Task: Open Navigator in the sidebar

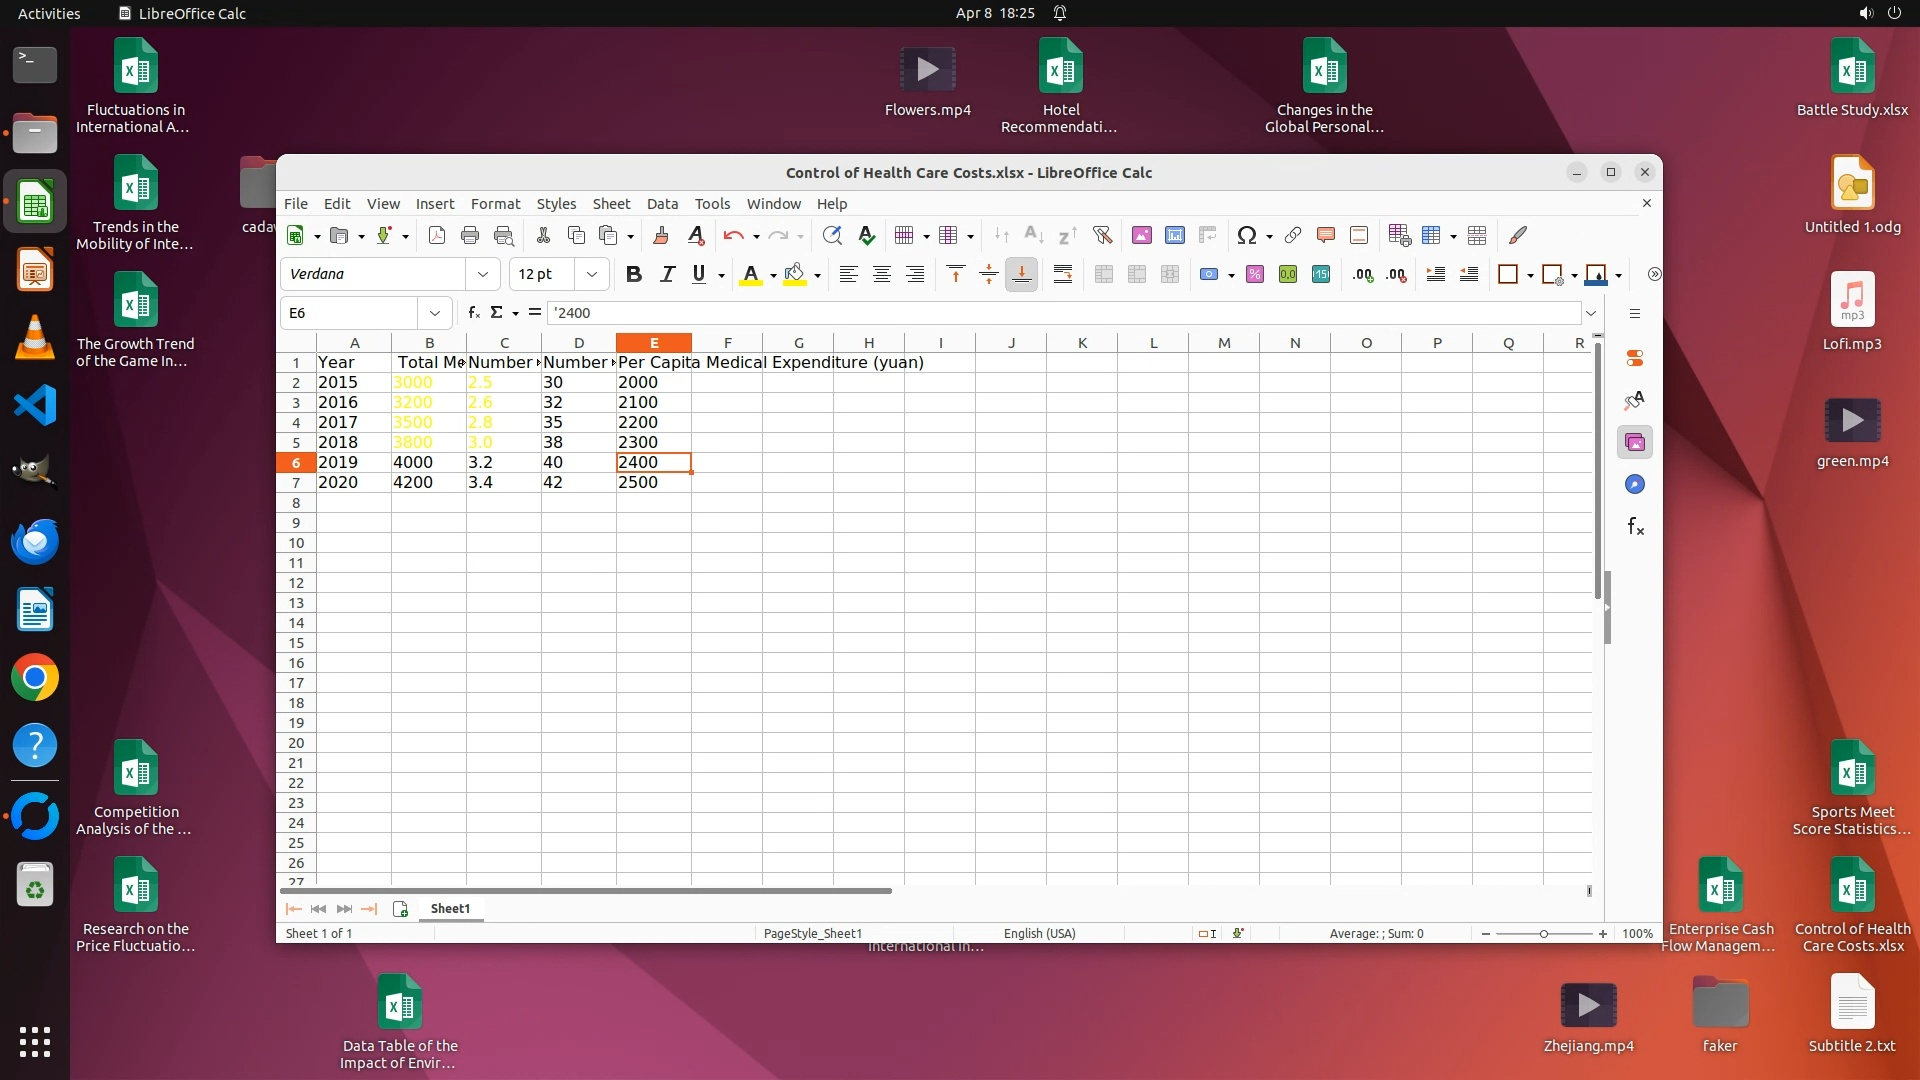Action: 1635,484
